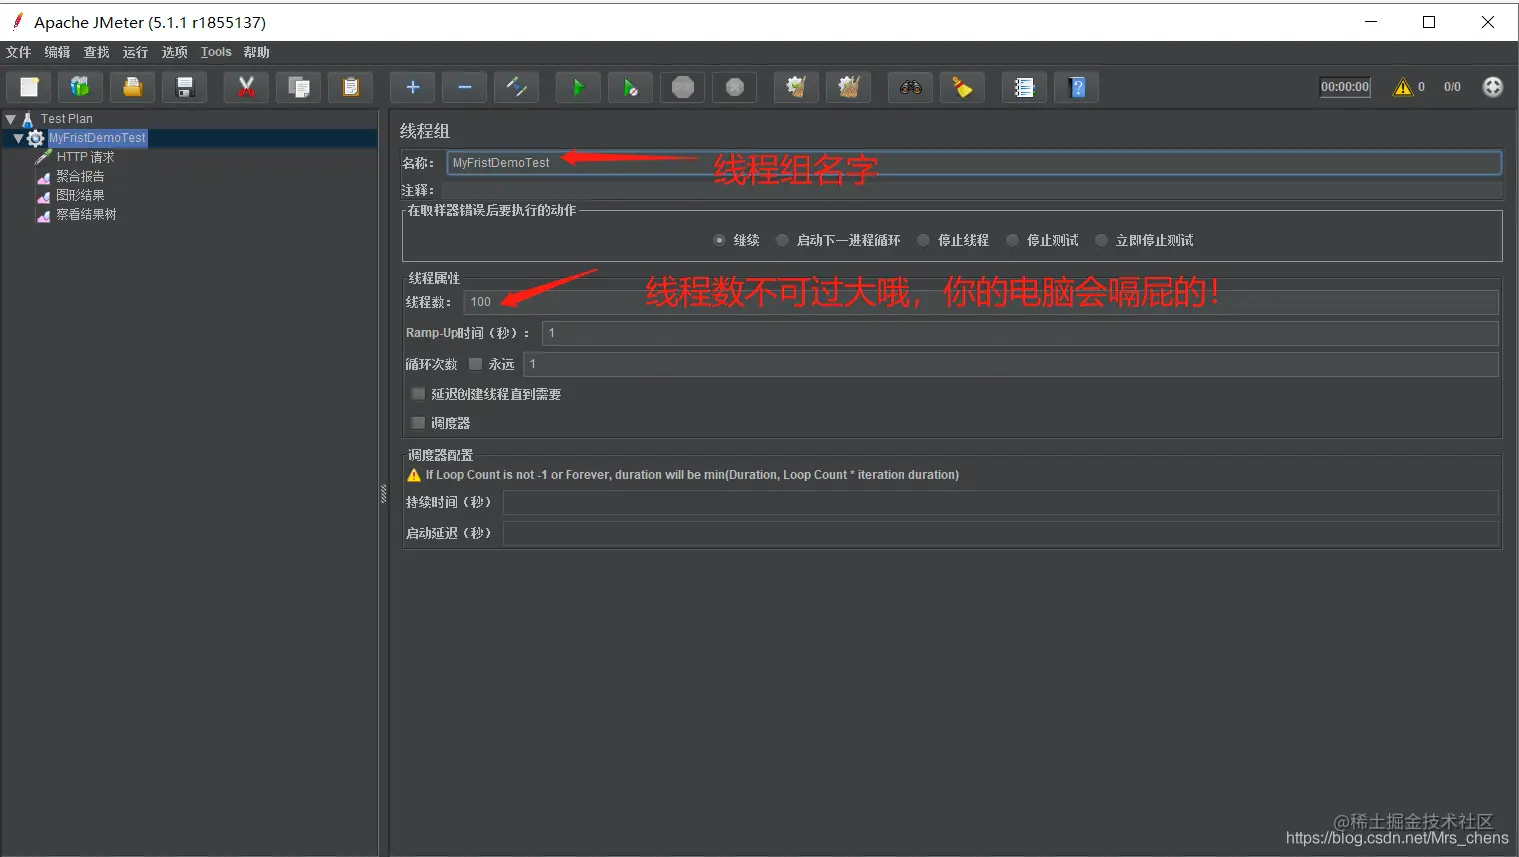1519x857 pixels.
Task: Select the 继续 radio button
Action: point(719,240)
